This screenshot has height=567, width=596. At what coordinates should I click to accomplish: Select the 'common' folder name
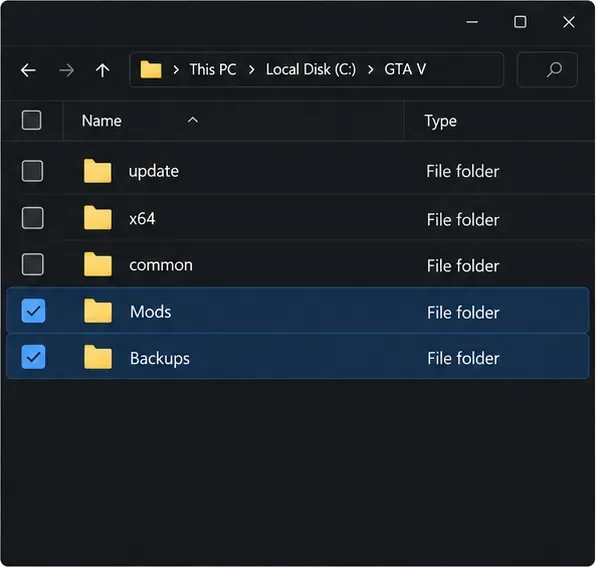(x=161, y=265)
